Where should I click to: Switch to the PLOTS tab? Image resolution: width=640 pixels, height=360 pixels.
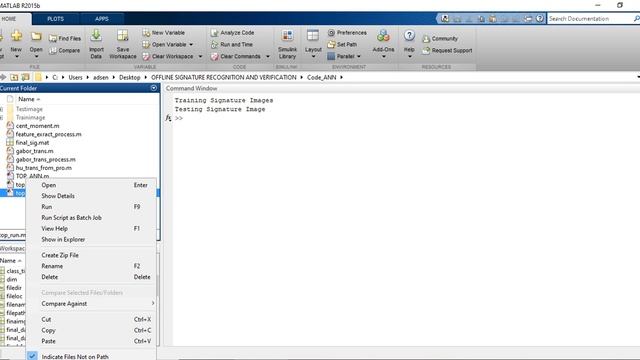click(56, 19)
